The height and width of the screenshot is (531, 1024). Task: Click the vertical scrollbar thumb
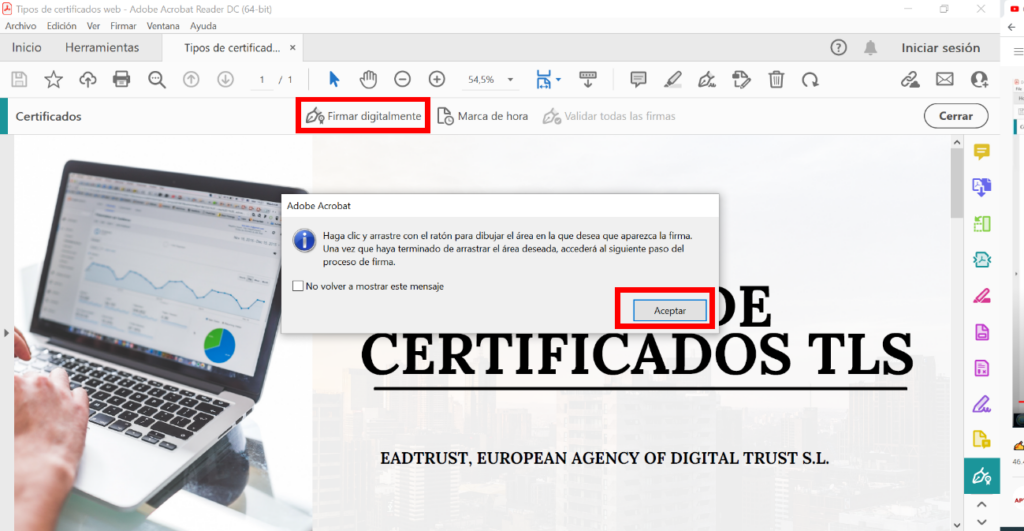pos(957,184)
